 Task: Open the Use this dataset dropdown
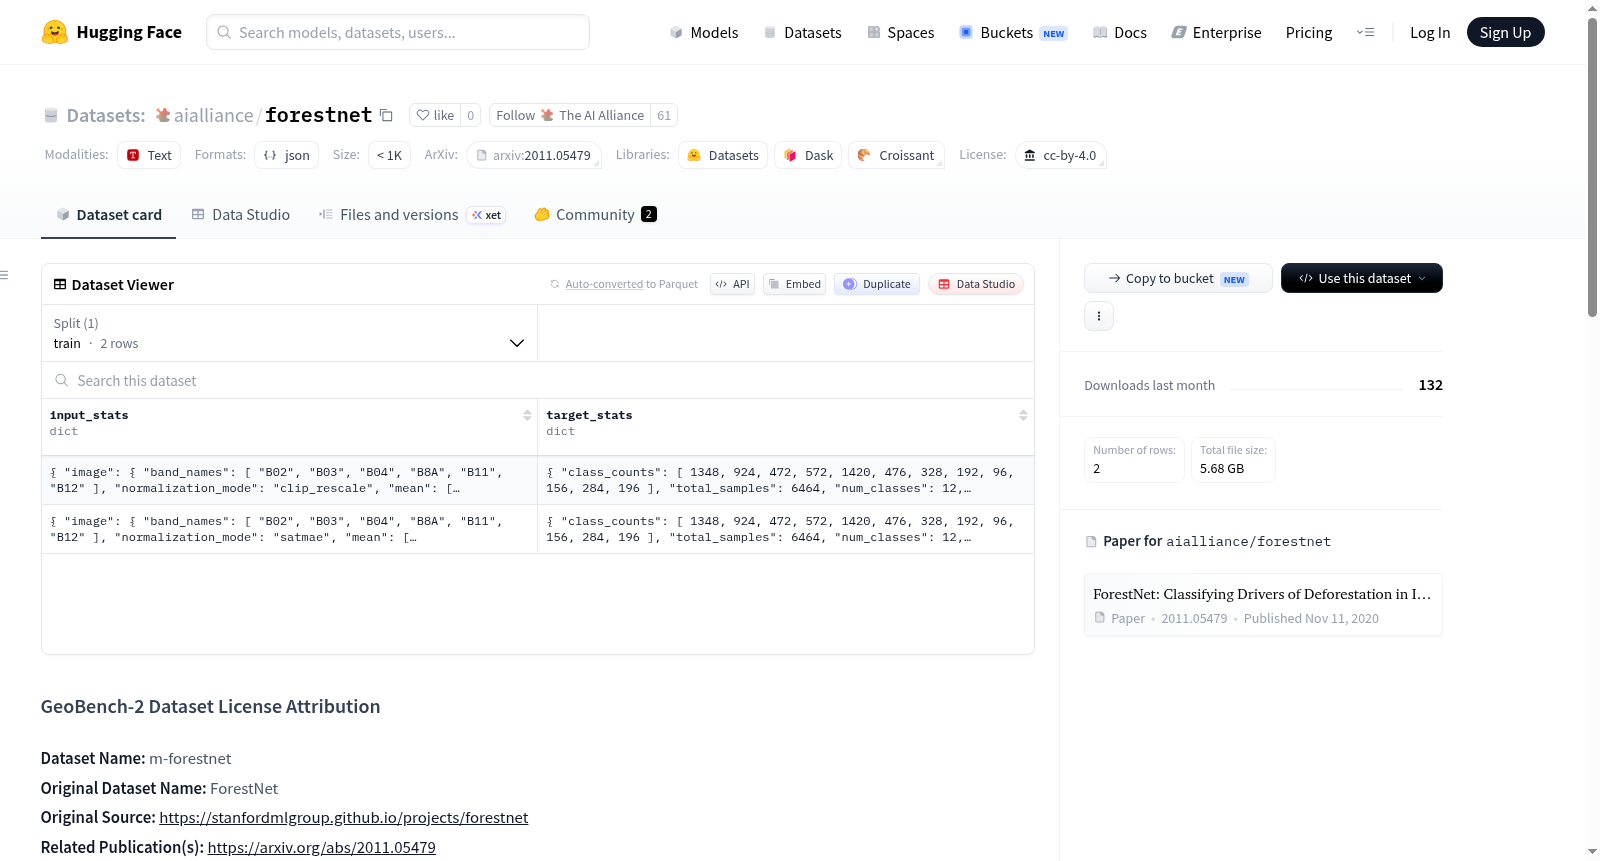point(1361,278)
